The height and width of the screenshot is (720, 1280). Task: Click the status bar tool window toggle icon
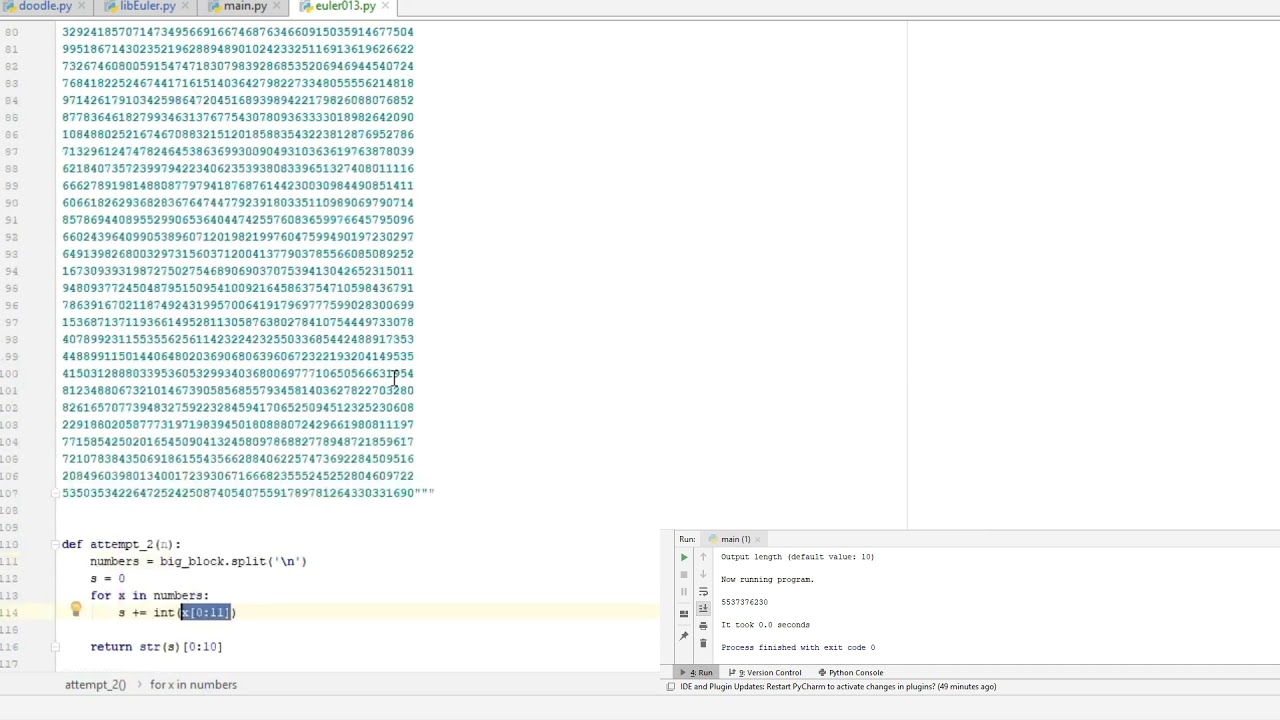670,687
